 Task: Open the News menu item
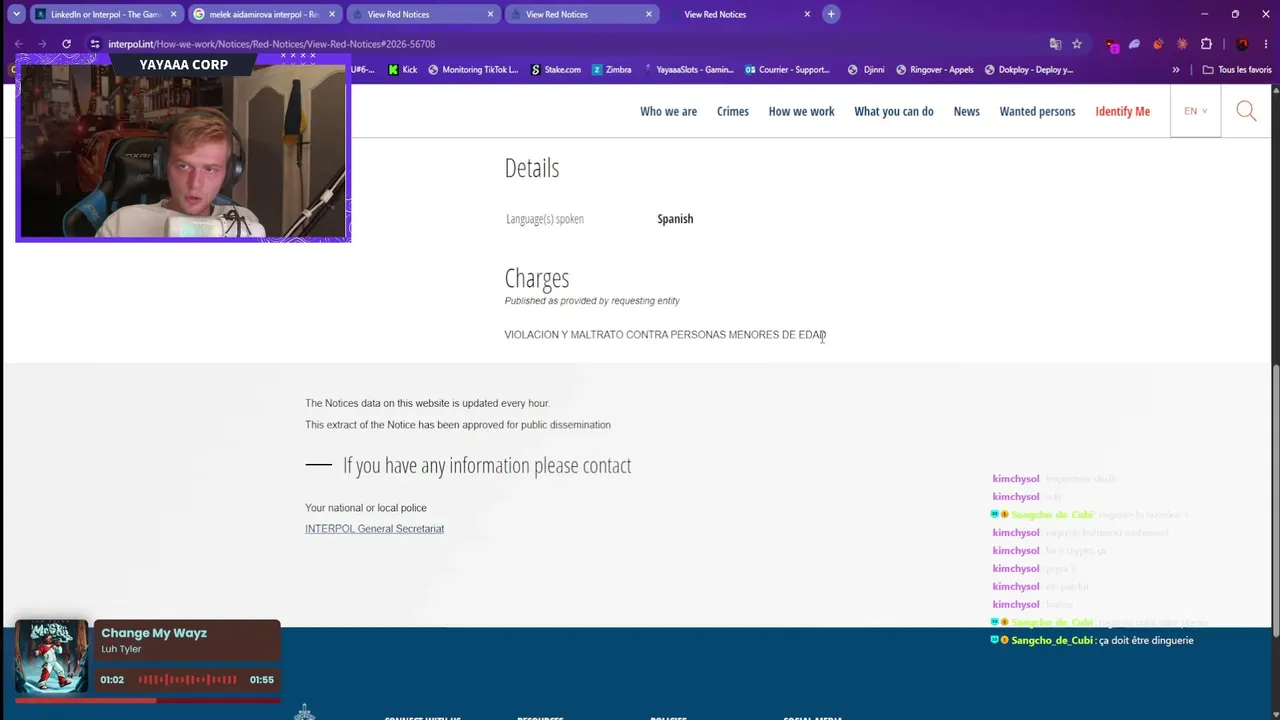[966, 111]
